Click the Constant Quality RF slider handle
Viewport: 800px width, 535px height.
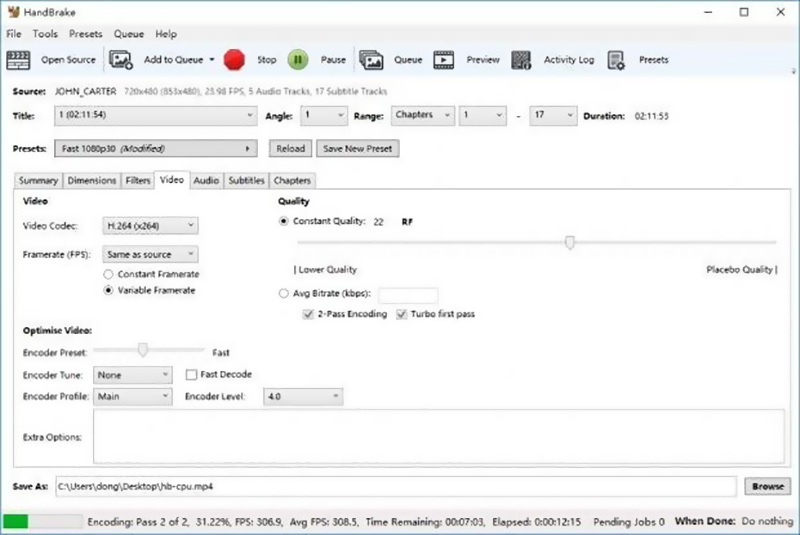click(x=570, y=242)
